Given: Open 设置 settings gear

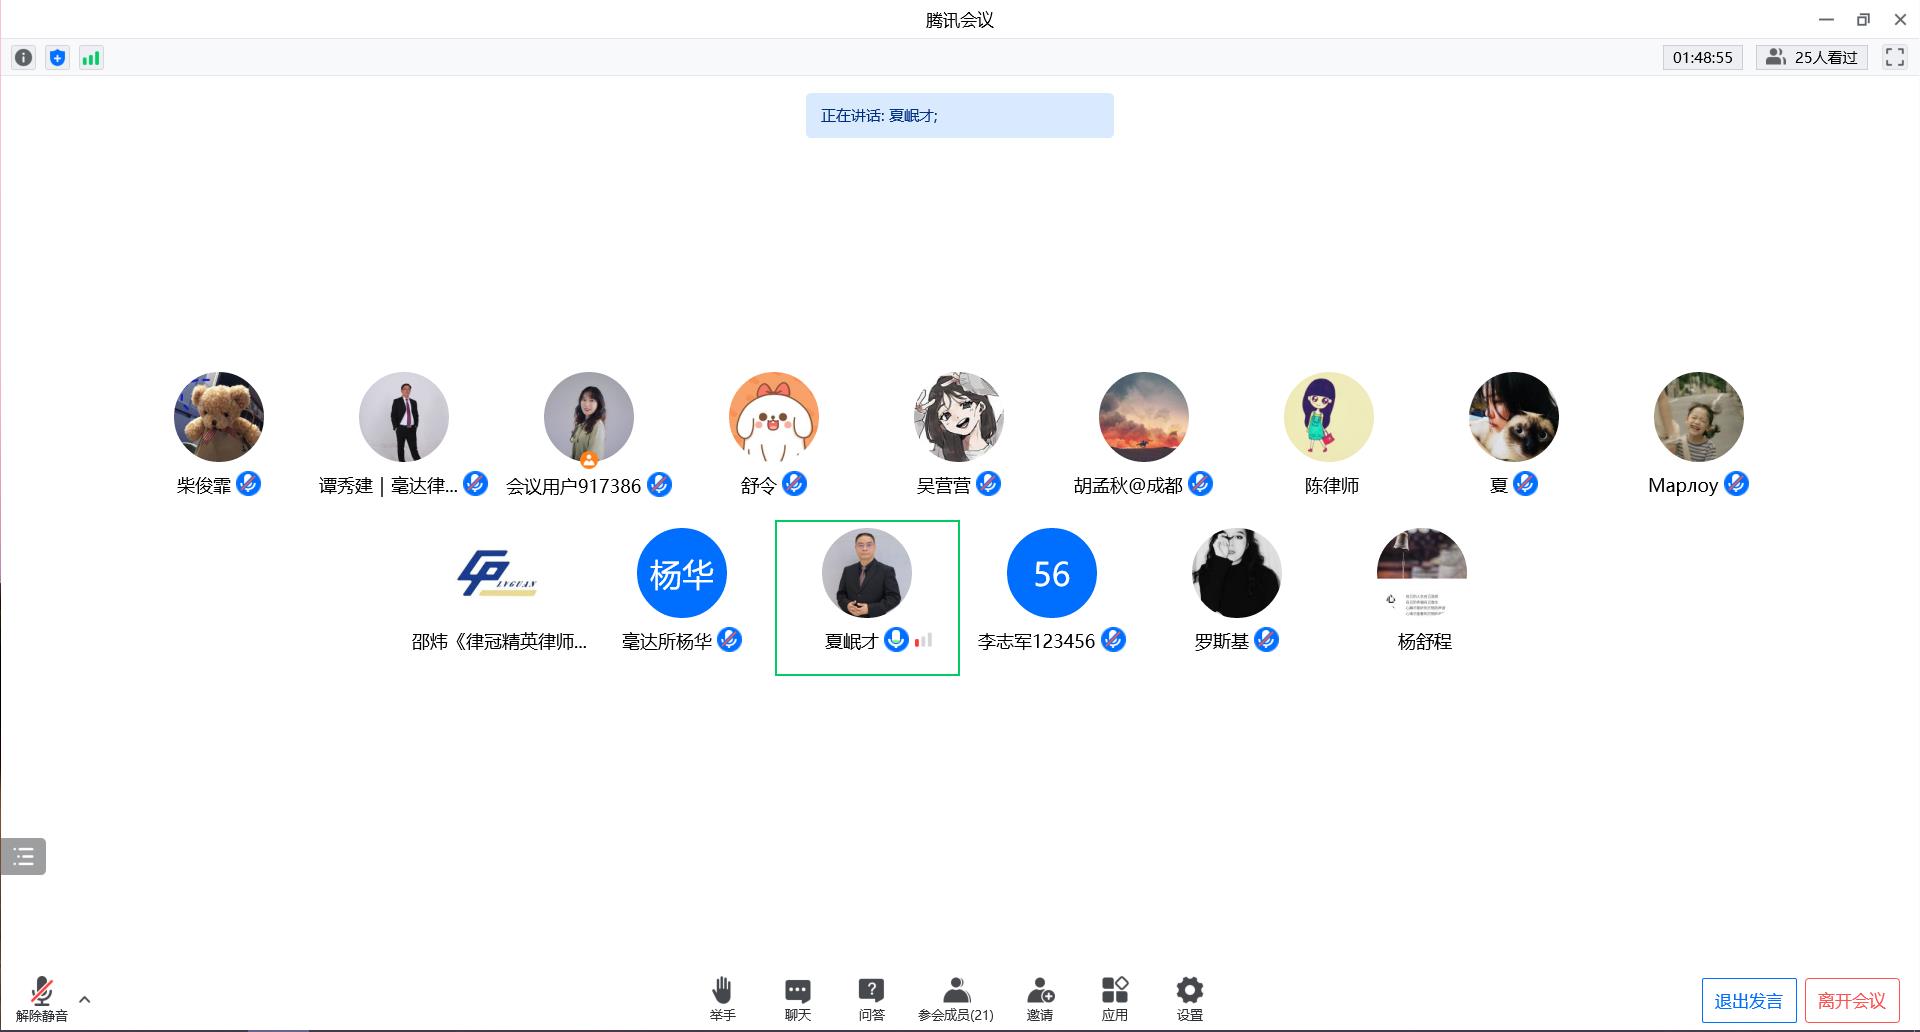Looking at the screenshot, I should (x=1190, y=999).
